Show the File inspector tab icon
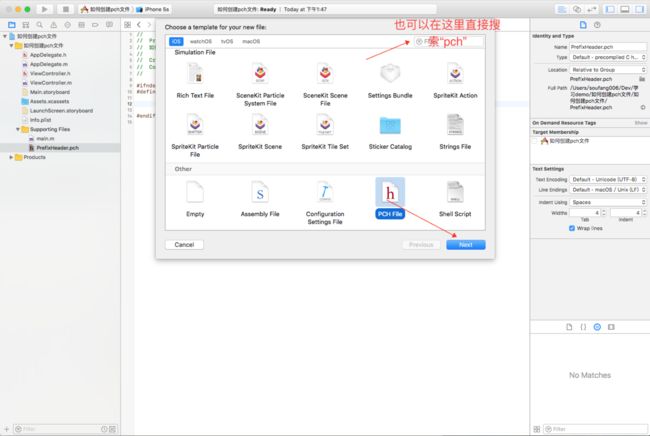Screen dimensions: 650x436 pos(583,25)
